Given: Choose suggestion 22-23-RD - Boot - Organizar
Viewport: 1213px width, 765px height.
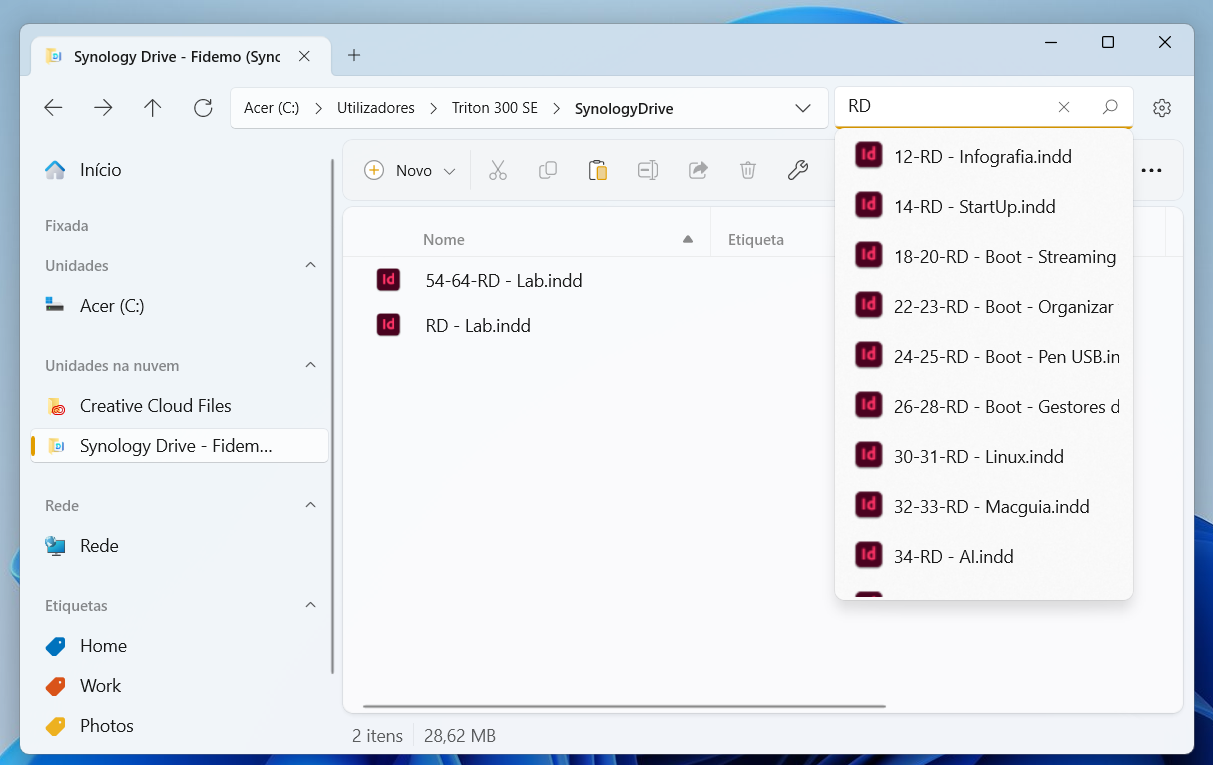Looking at the screenshot, I should [x=984, y=306].
